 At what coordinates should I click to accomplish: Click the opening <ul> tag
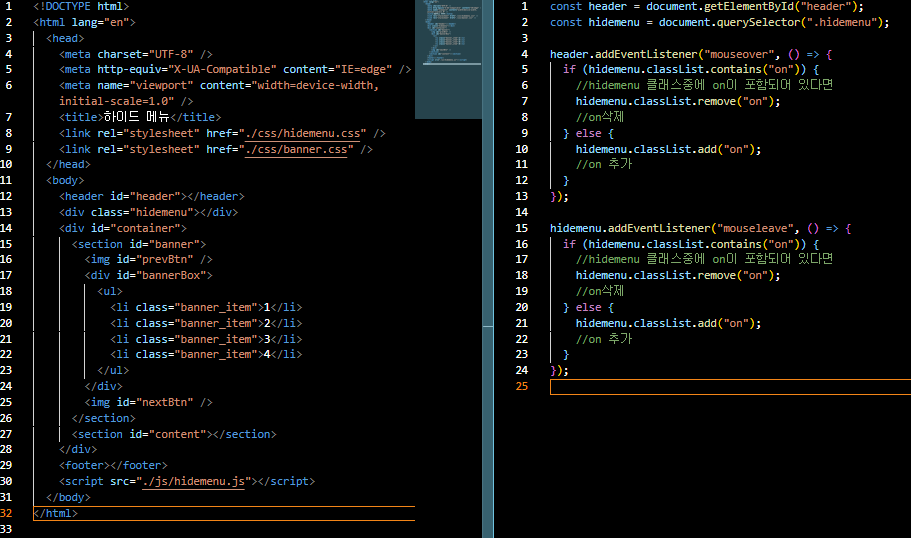point(110,291)
